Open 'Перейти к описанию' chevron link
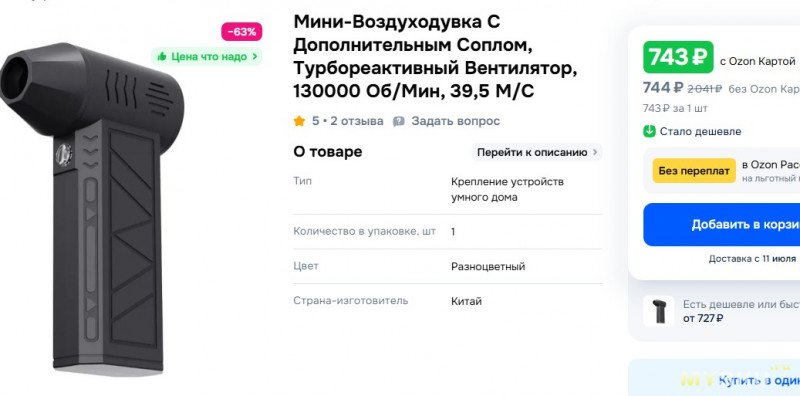 pos(537,153)
